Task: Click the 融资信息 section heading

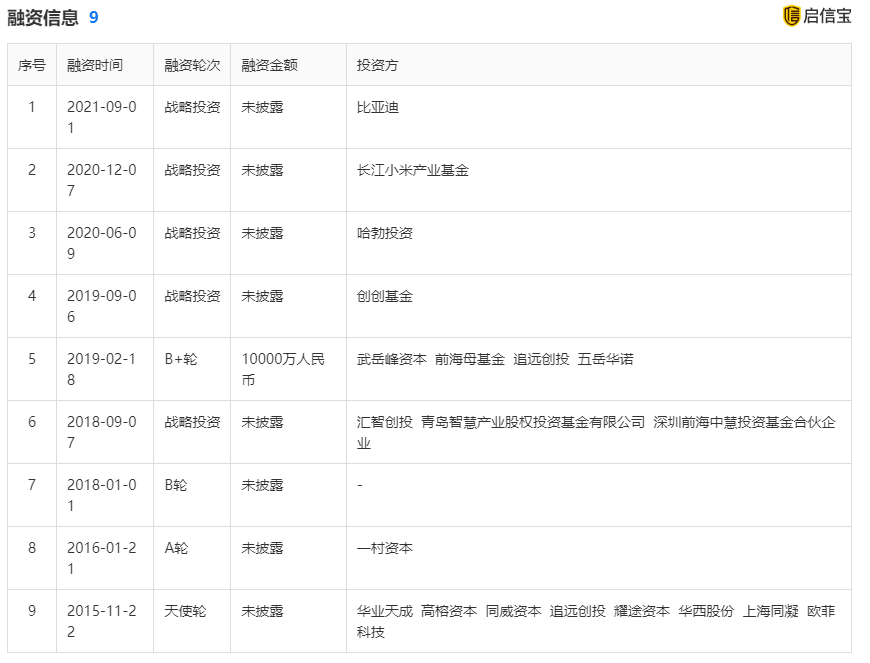Action: coord(43,17)
